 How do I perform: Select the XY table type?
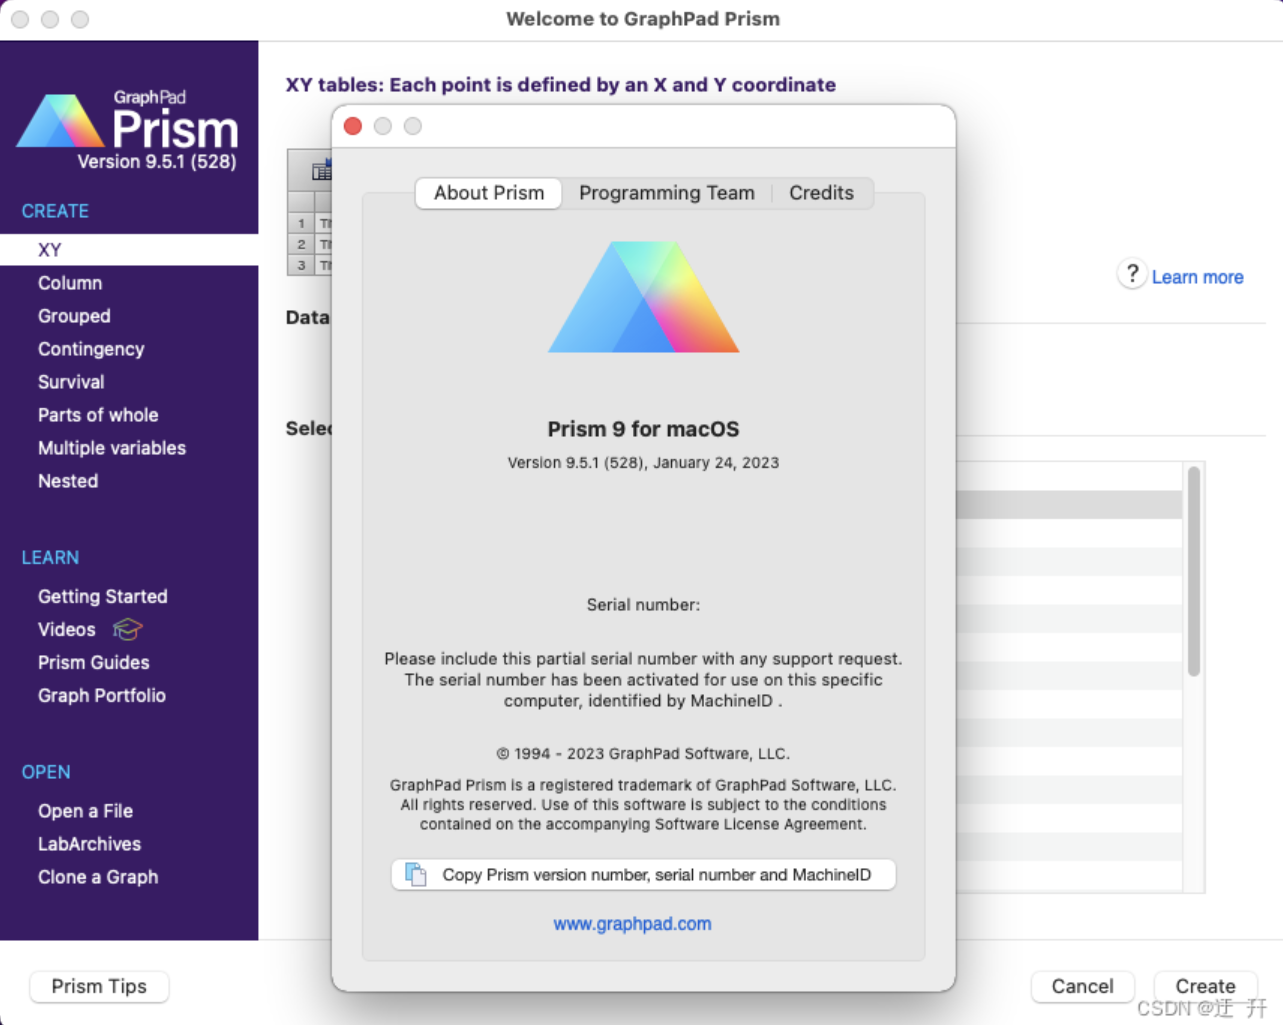(x=50, y=249)
